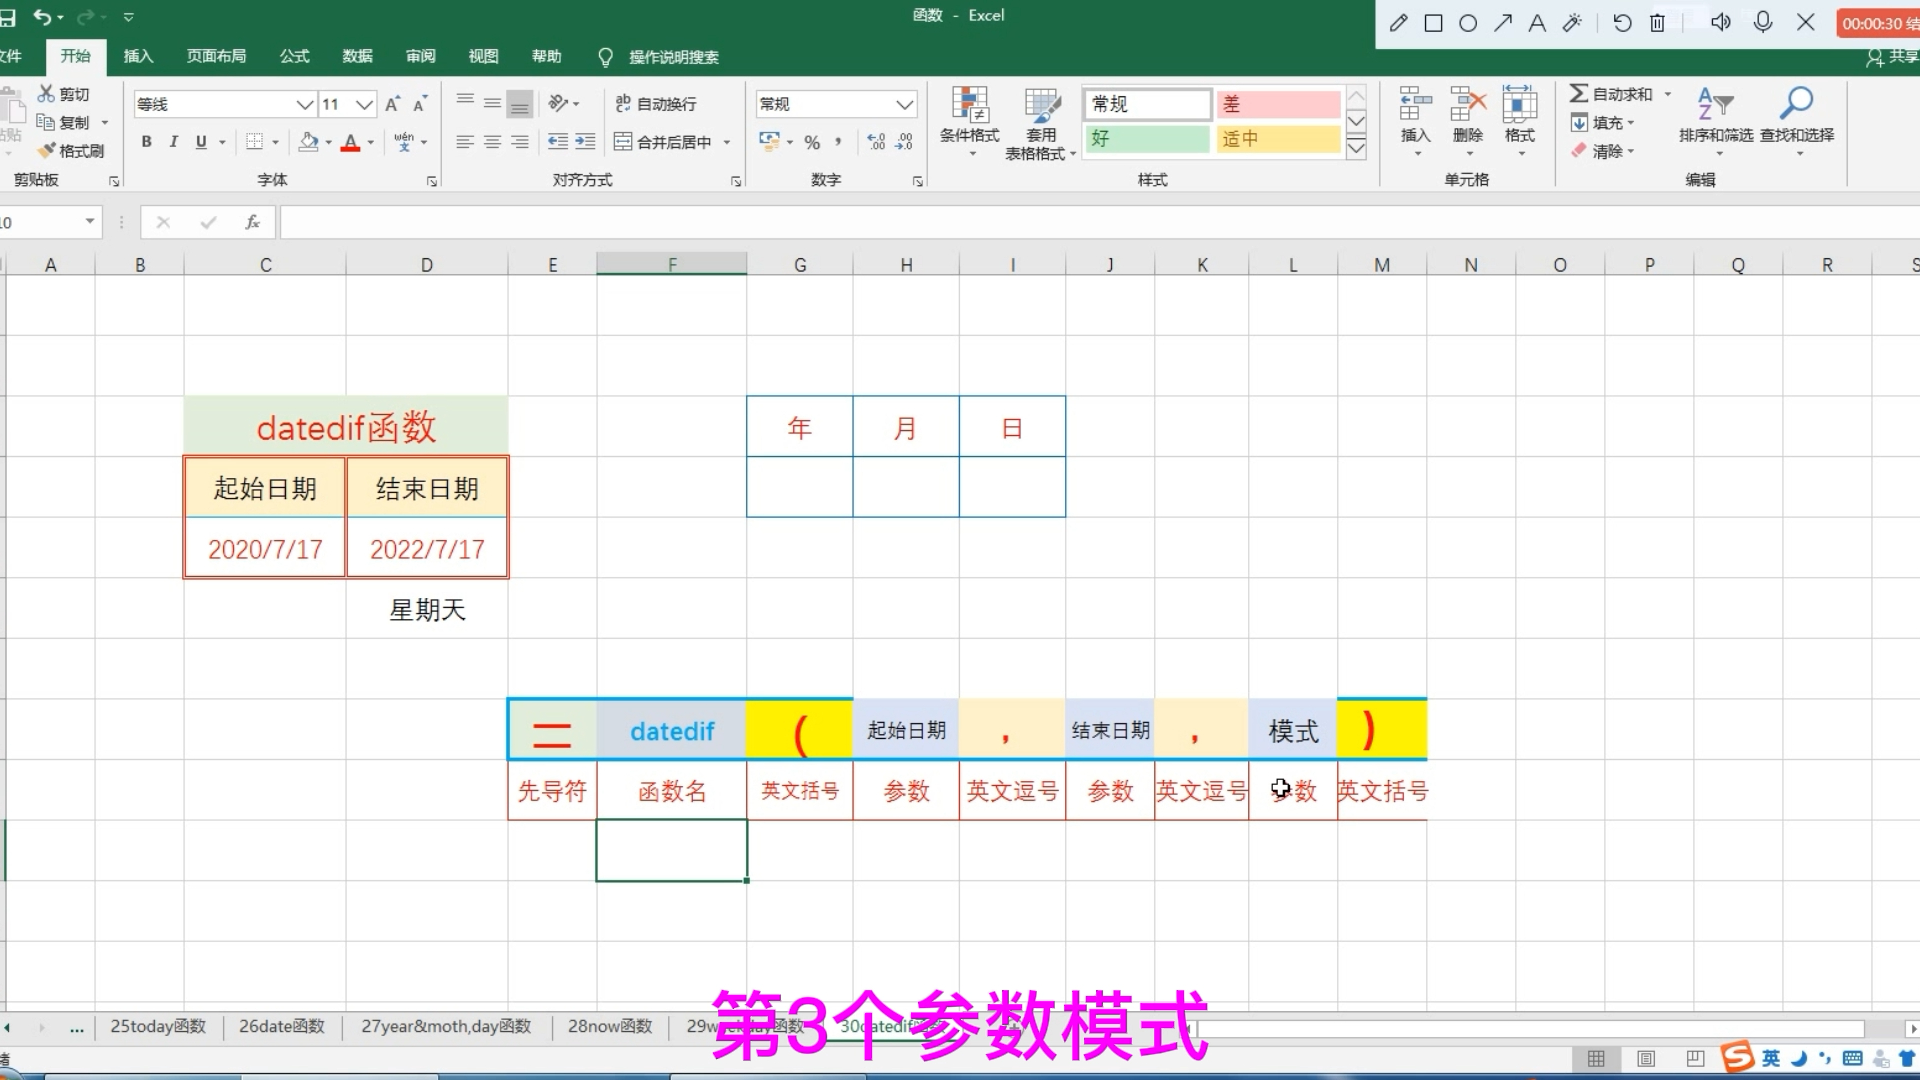Apply comma thousands separator style
The height and width of the screenshot is (1080, 1920).
click(x=838, y=142)
